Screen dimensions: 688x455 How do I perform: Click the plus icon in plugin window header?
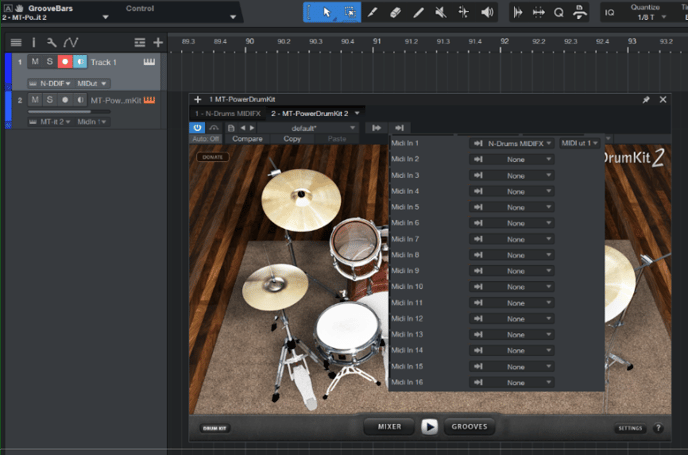tap(197, 100)
